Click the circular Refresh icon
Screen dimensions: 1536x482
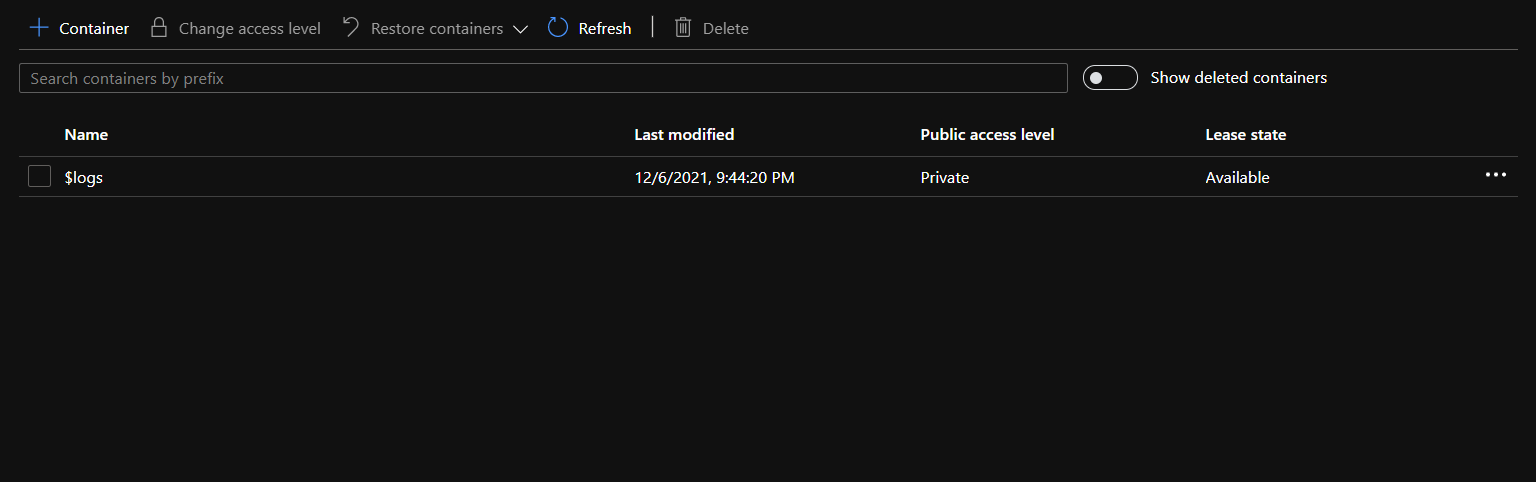tap(558, 28)
